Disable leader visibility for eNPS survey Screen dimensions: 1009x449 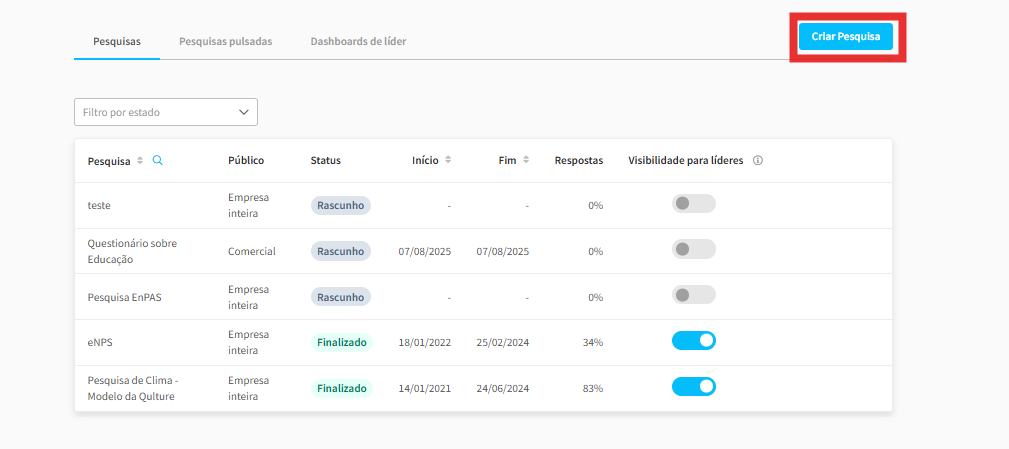click(694, 341)
